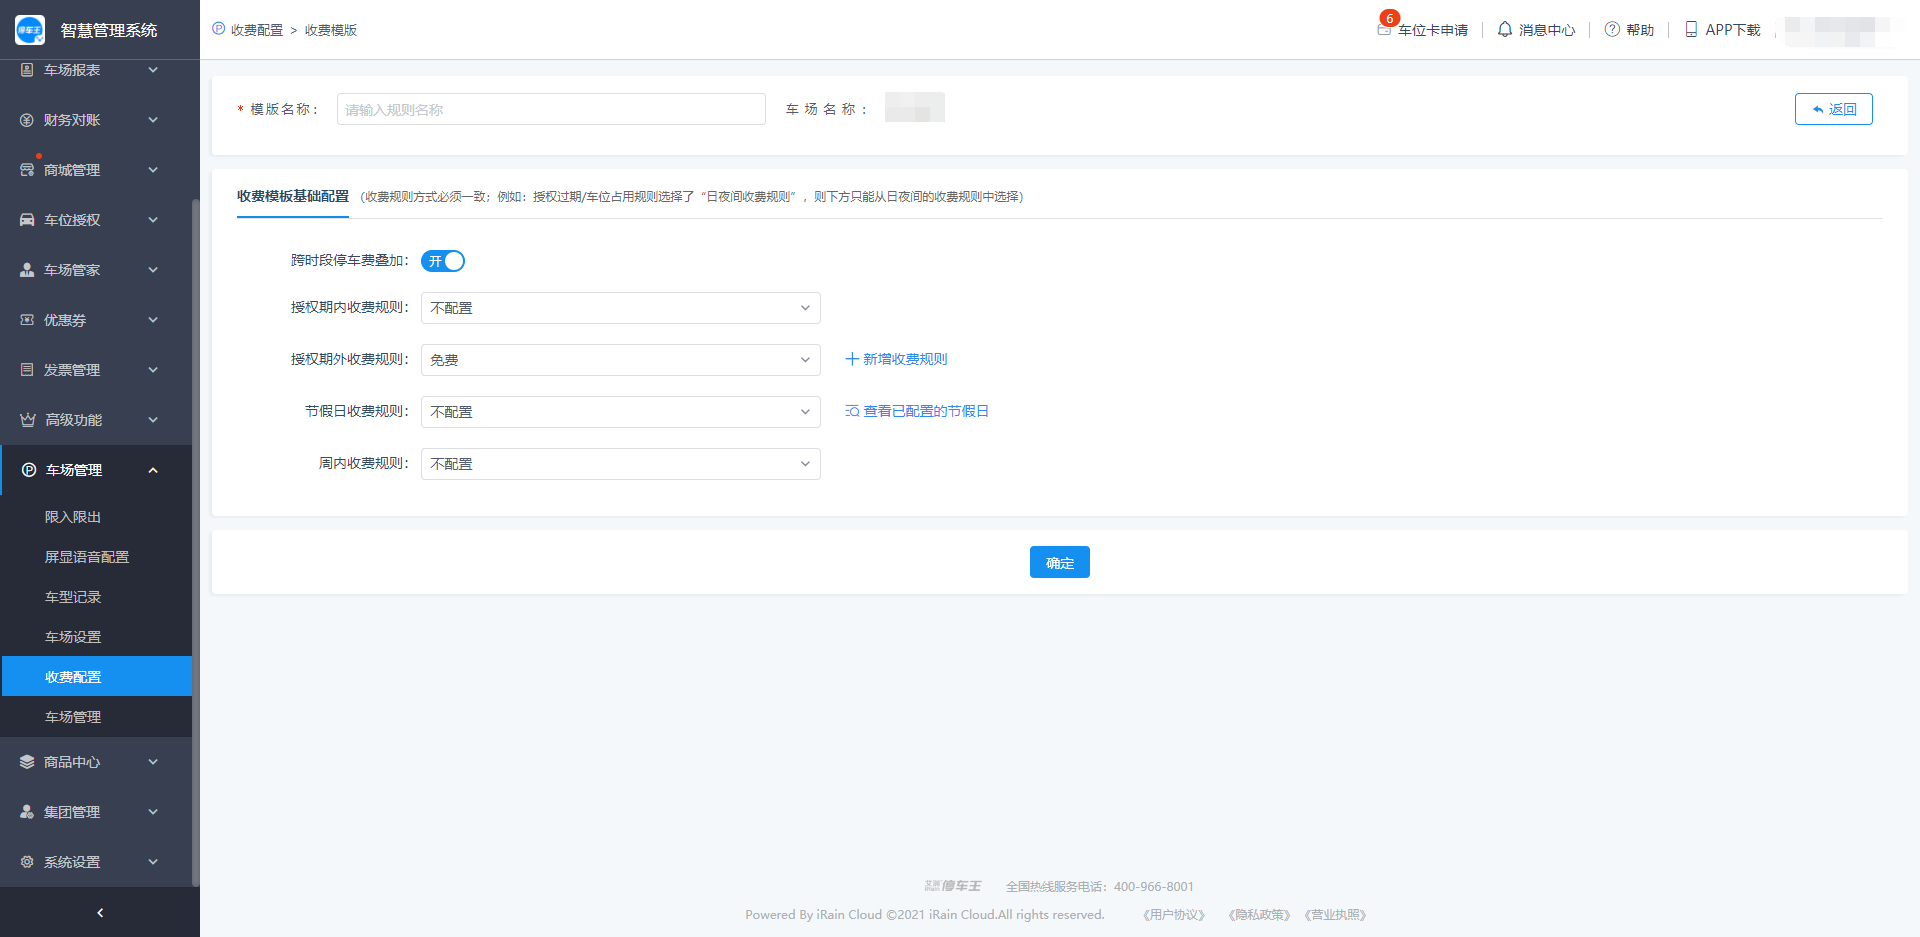Click the APP下载 label in the header
The height and width of the screenshot is (937, 1920).
(1733, 30)
